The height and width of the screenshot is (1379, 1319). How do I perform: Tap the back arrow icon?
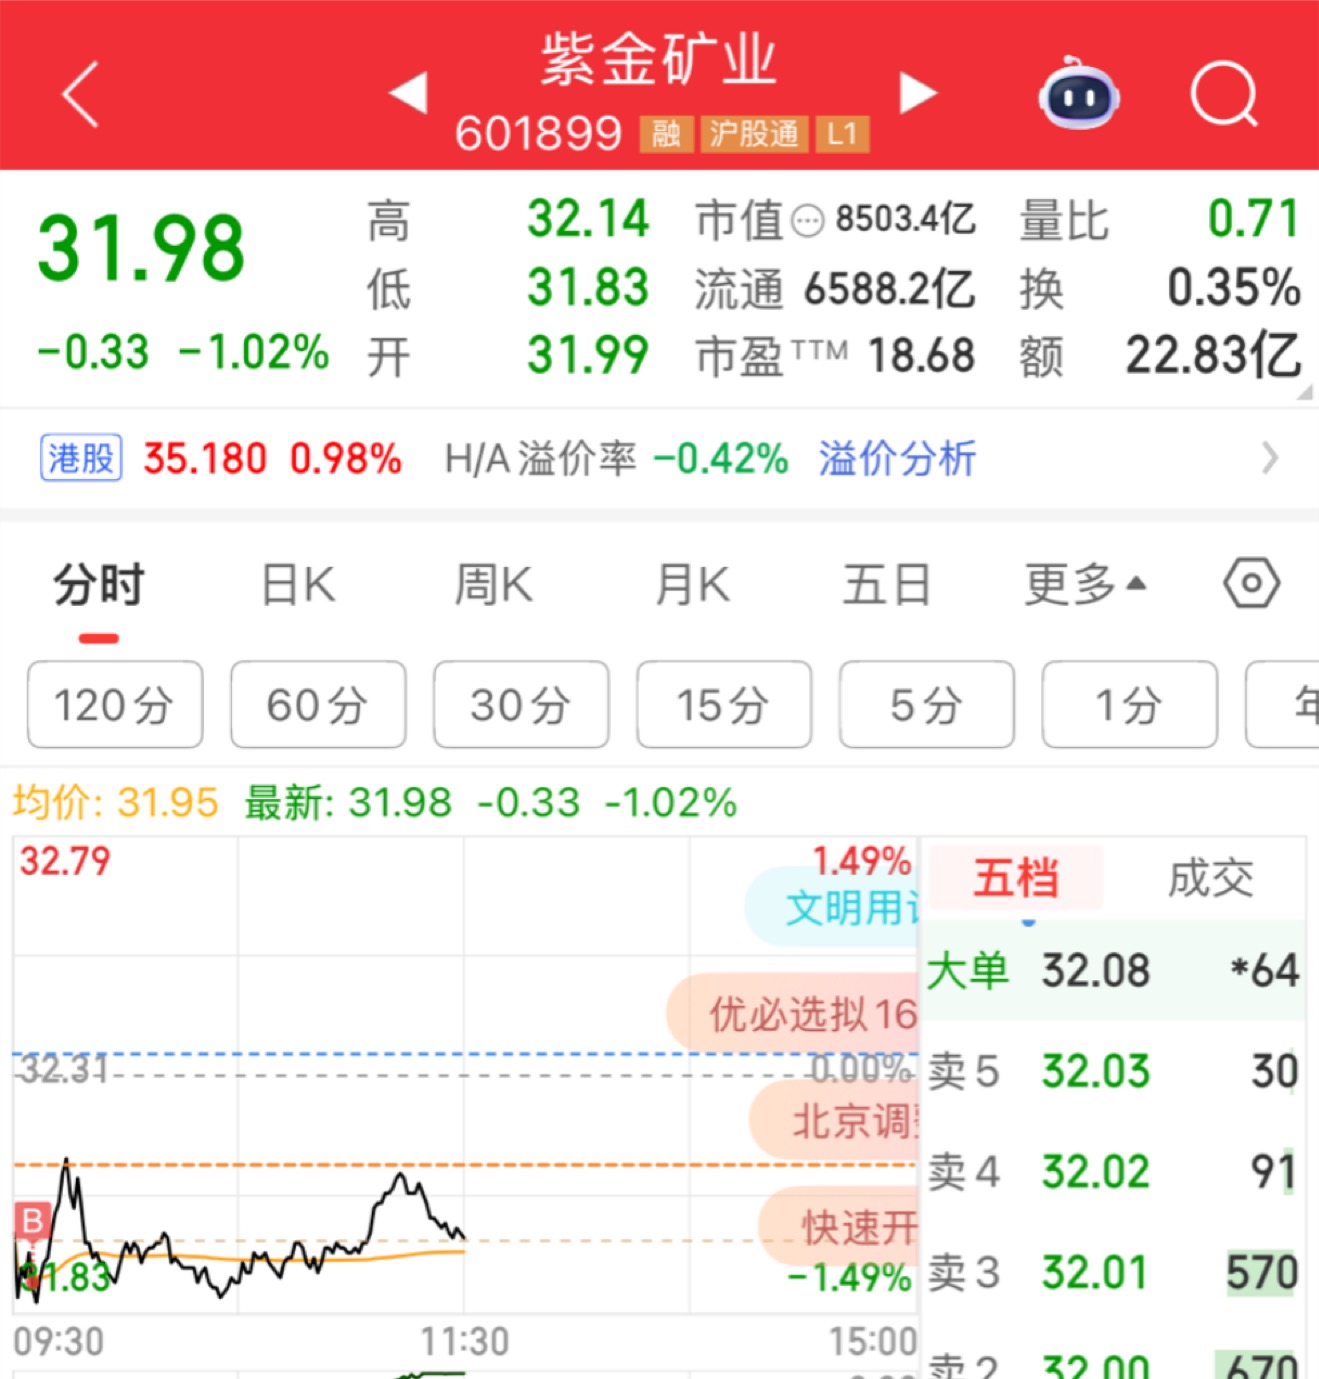click(81, 94)
